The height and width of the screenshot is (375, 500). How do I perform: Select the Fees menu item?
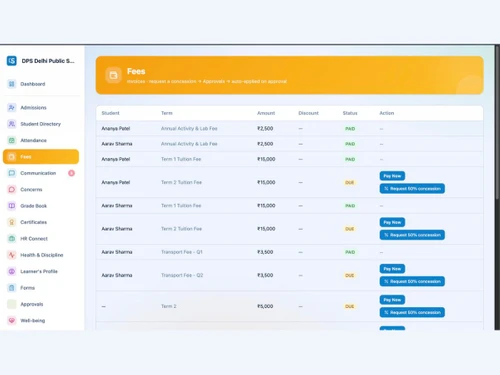[41, 157]
